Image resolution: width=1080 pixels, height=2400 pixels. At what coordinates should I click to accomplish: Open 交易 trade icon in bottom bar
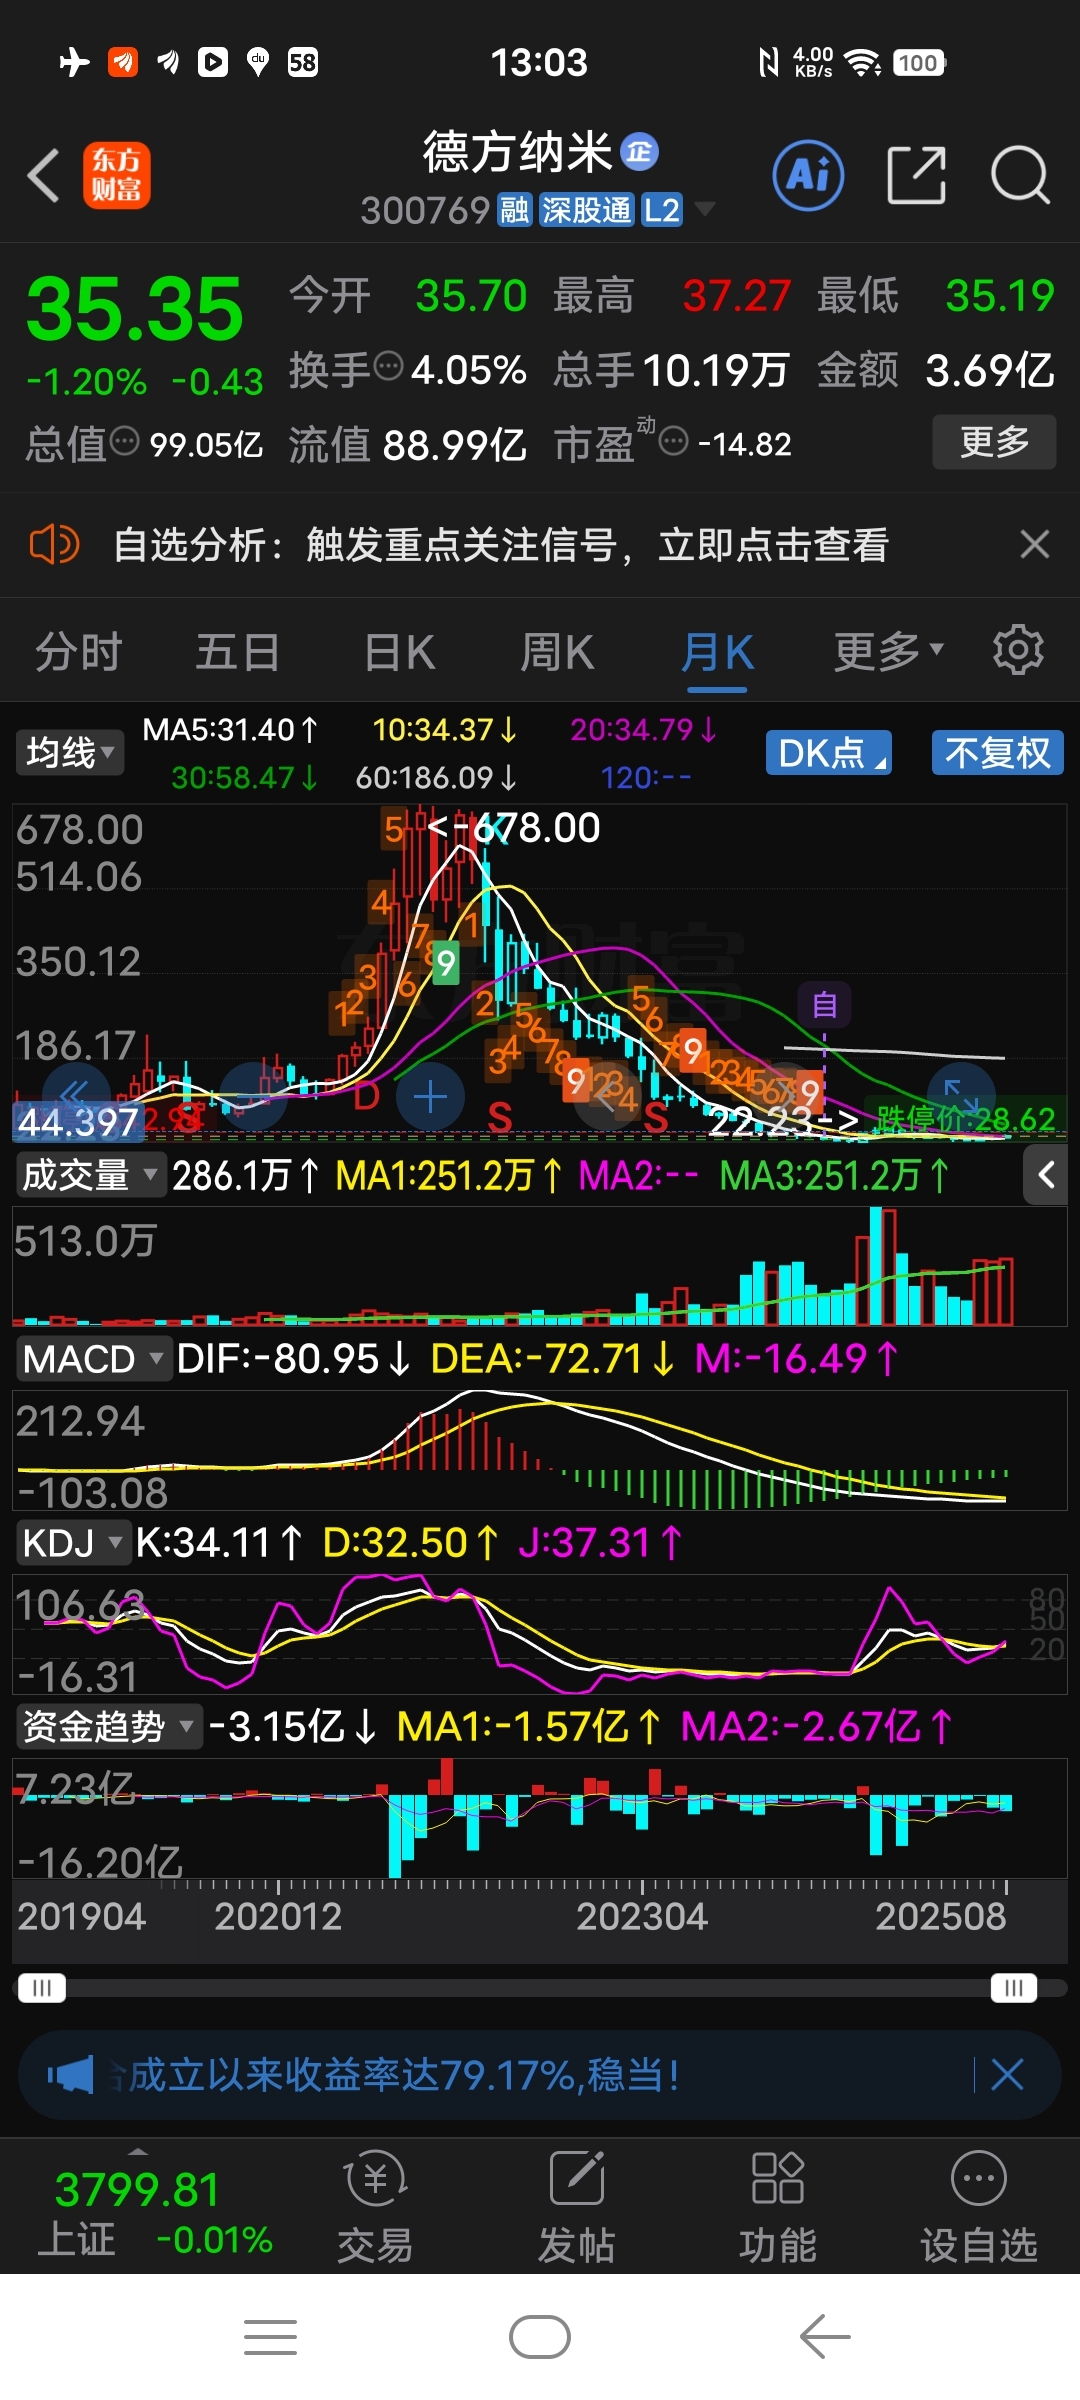pyautogui.click(x=375, y=2207)
